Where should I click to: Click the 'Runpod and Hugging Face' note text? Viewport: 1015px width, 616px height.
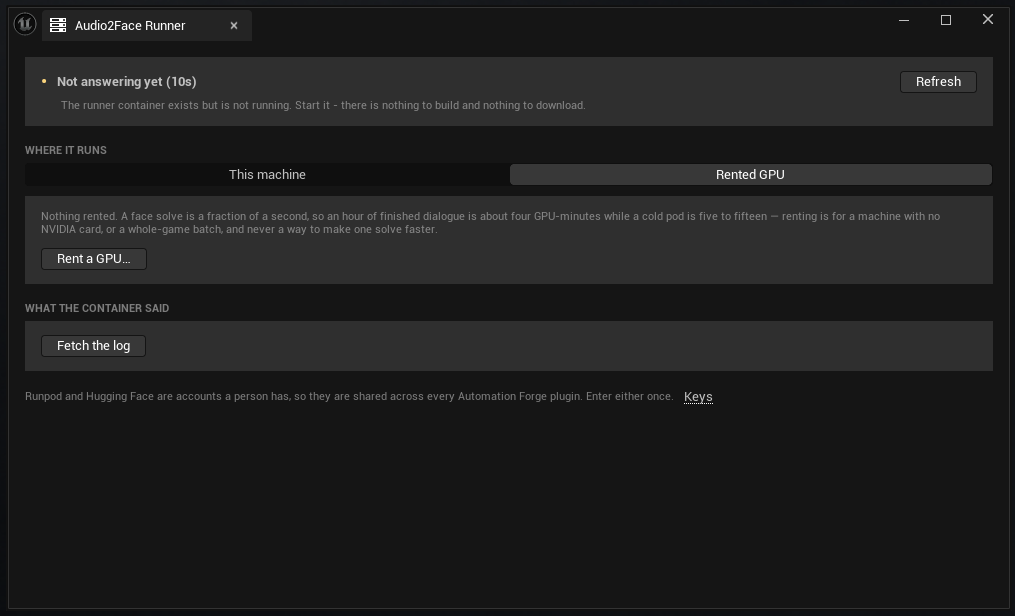[349, 396]
